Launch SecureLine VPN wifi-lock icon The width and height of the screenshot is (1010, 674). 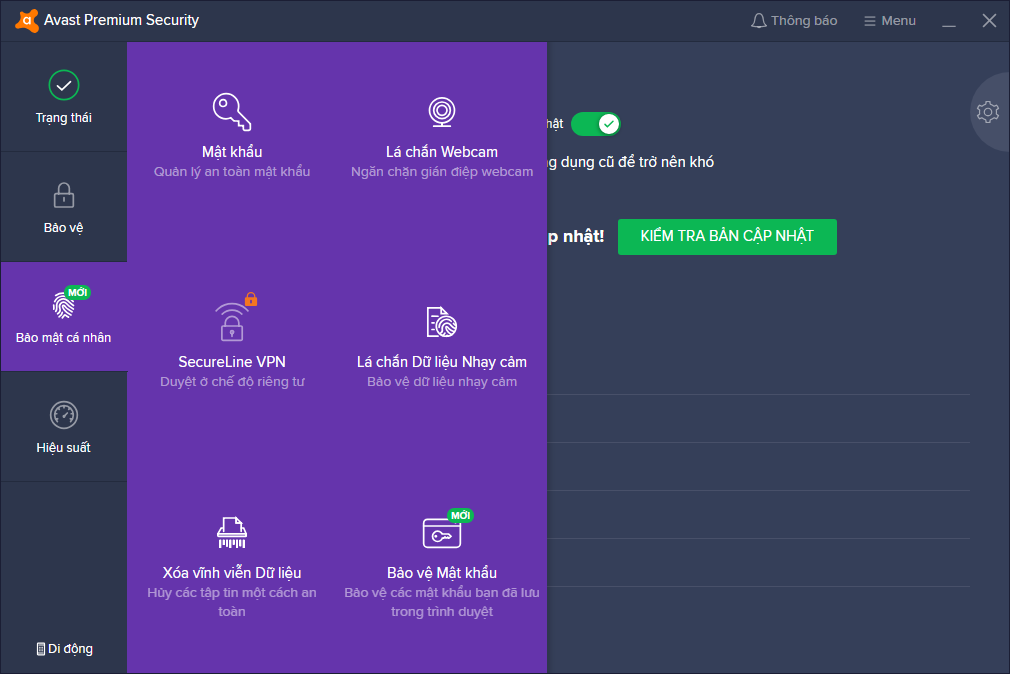coord(232,322)
